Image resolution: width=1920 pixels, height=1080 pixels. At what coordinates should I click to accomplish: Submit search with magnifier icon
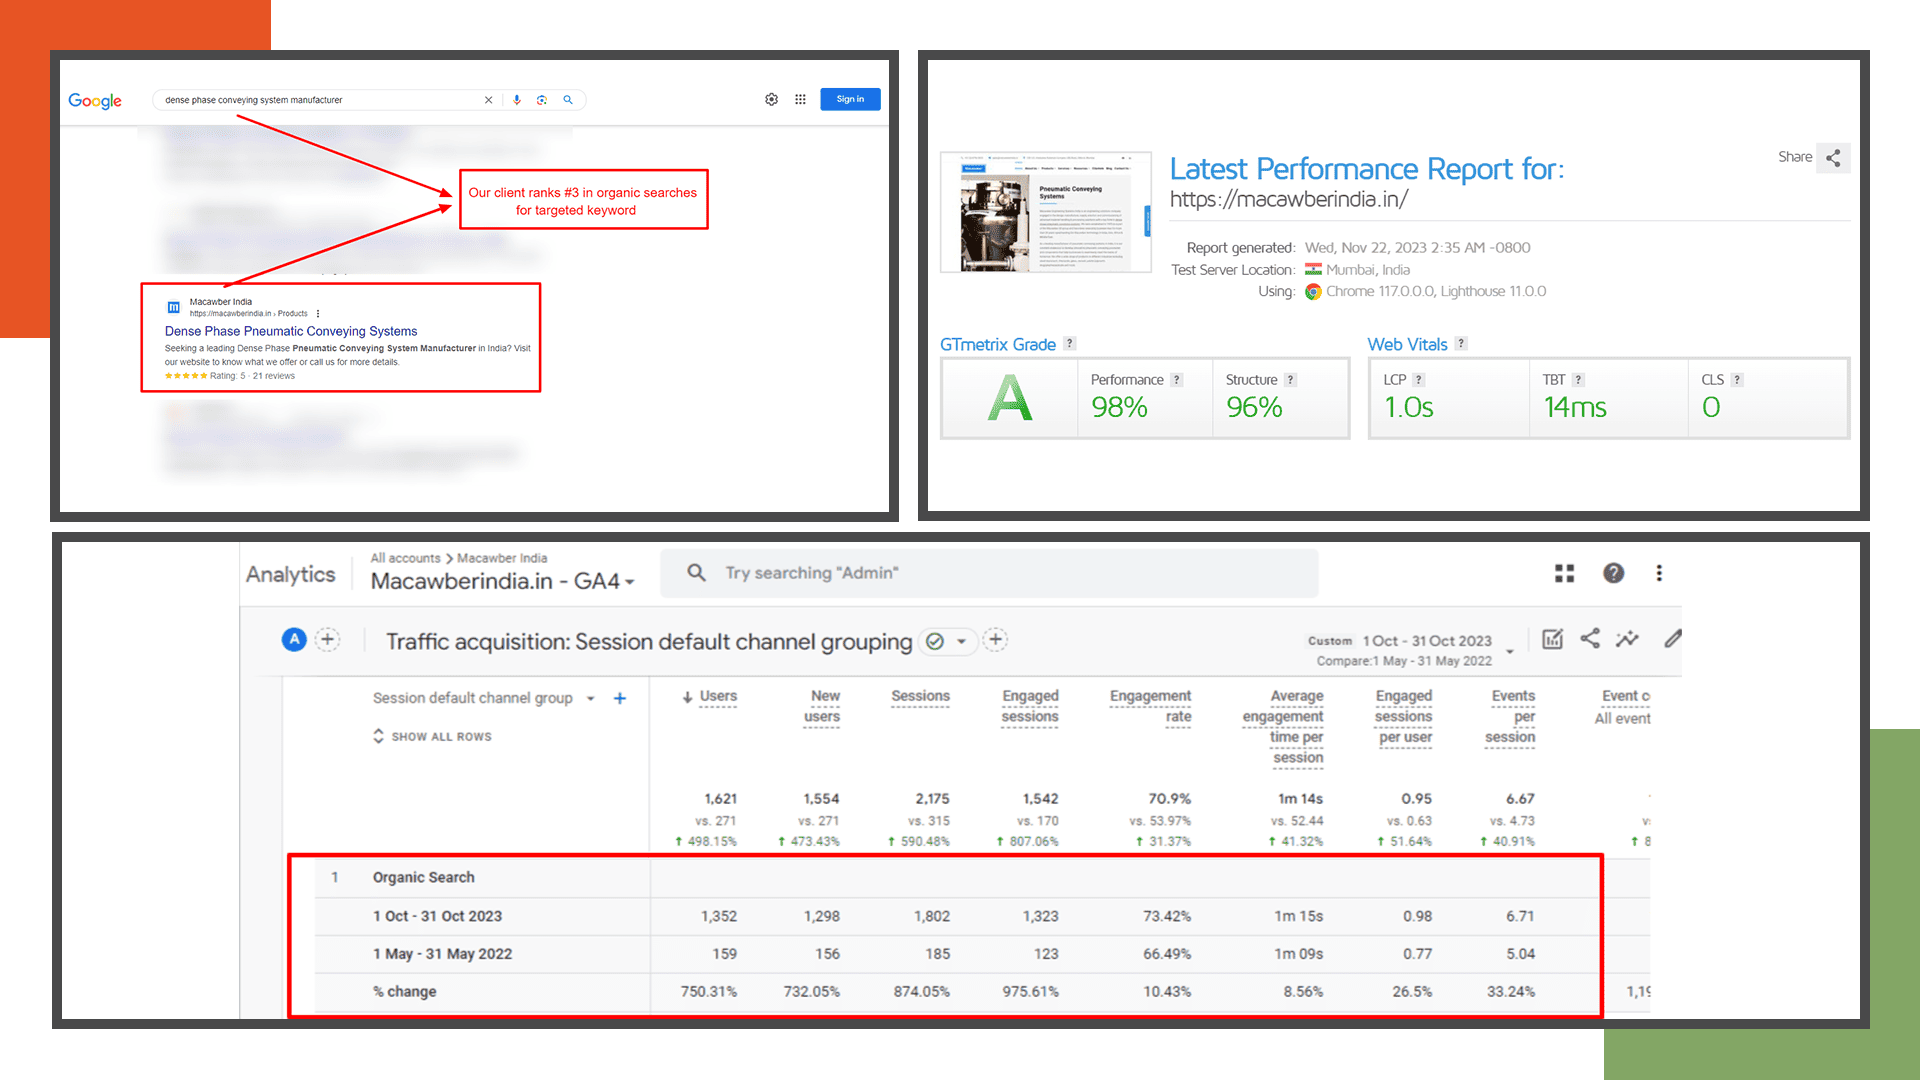point(568,100)
